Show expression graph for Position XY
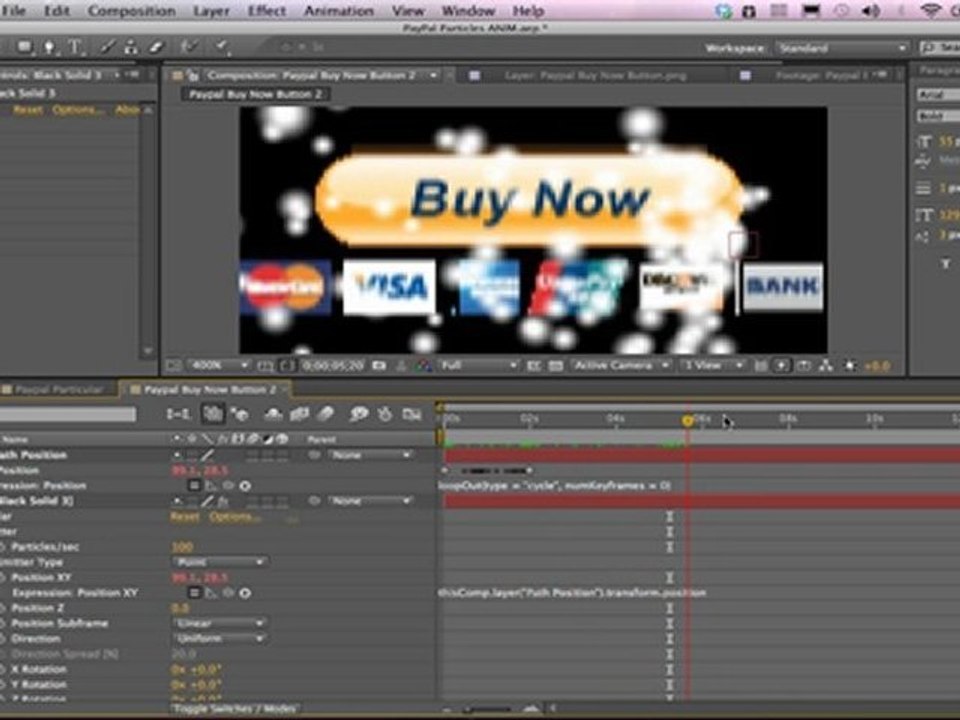 click(211, 593)
